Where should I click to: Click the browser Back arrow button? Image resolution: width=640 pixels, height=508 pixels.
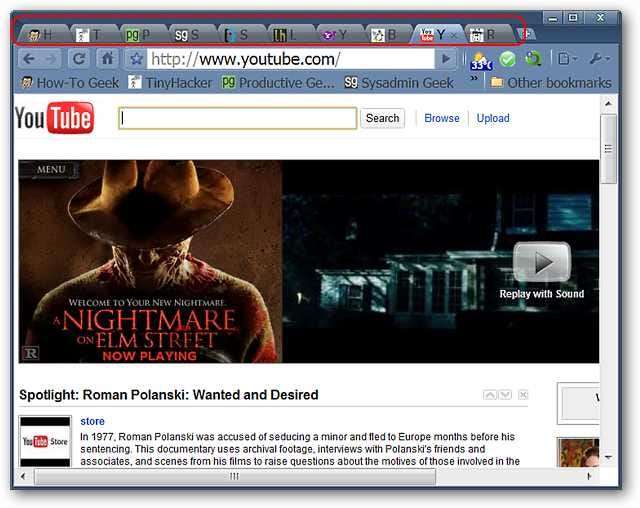point(28,59)
